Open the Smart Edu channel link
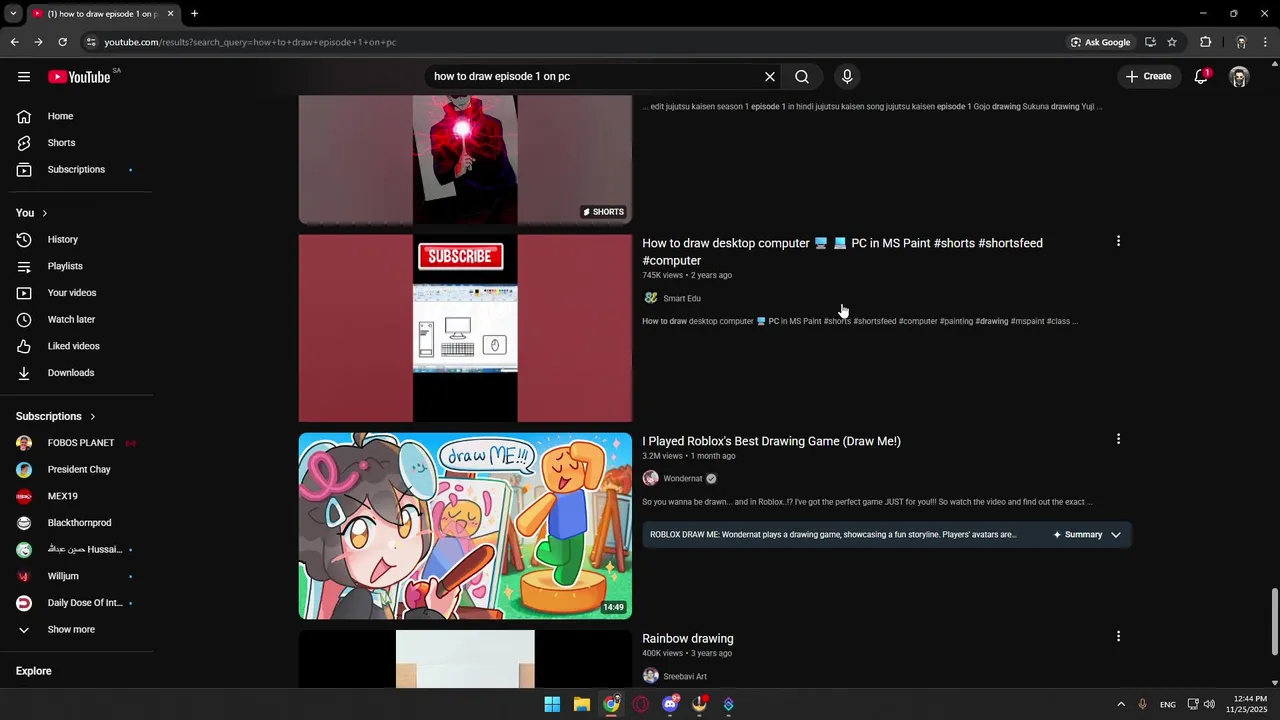Screen dimensions: 1280x720 pos(682,298)
